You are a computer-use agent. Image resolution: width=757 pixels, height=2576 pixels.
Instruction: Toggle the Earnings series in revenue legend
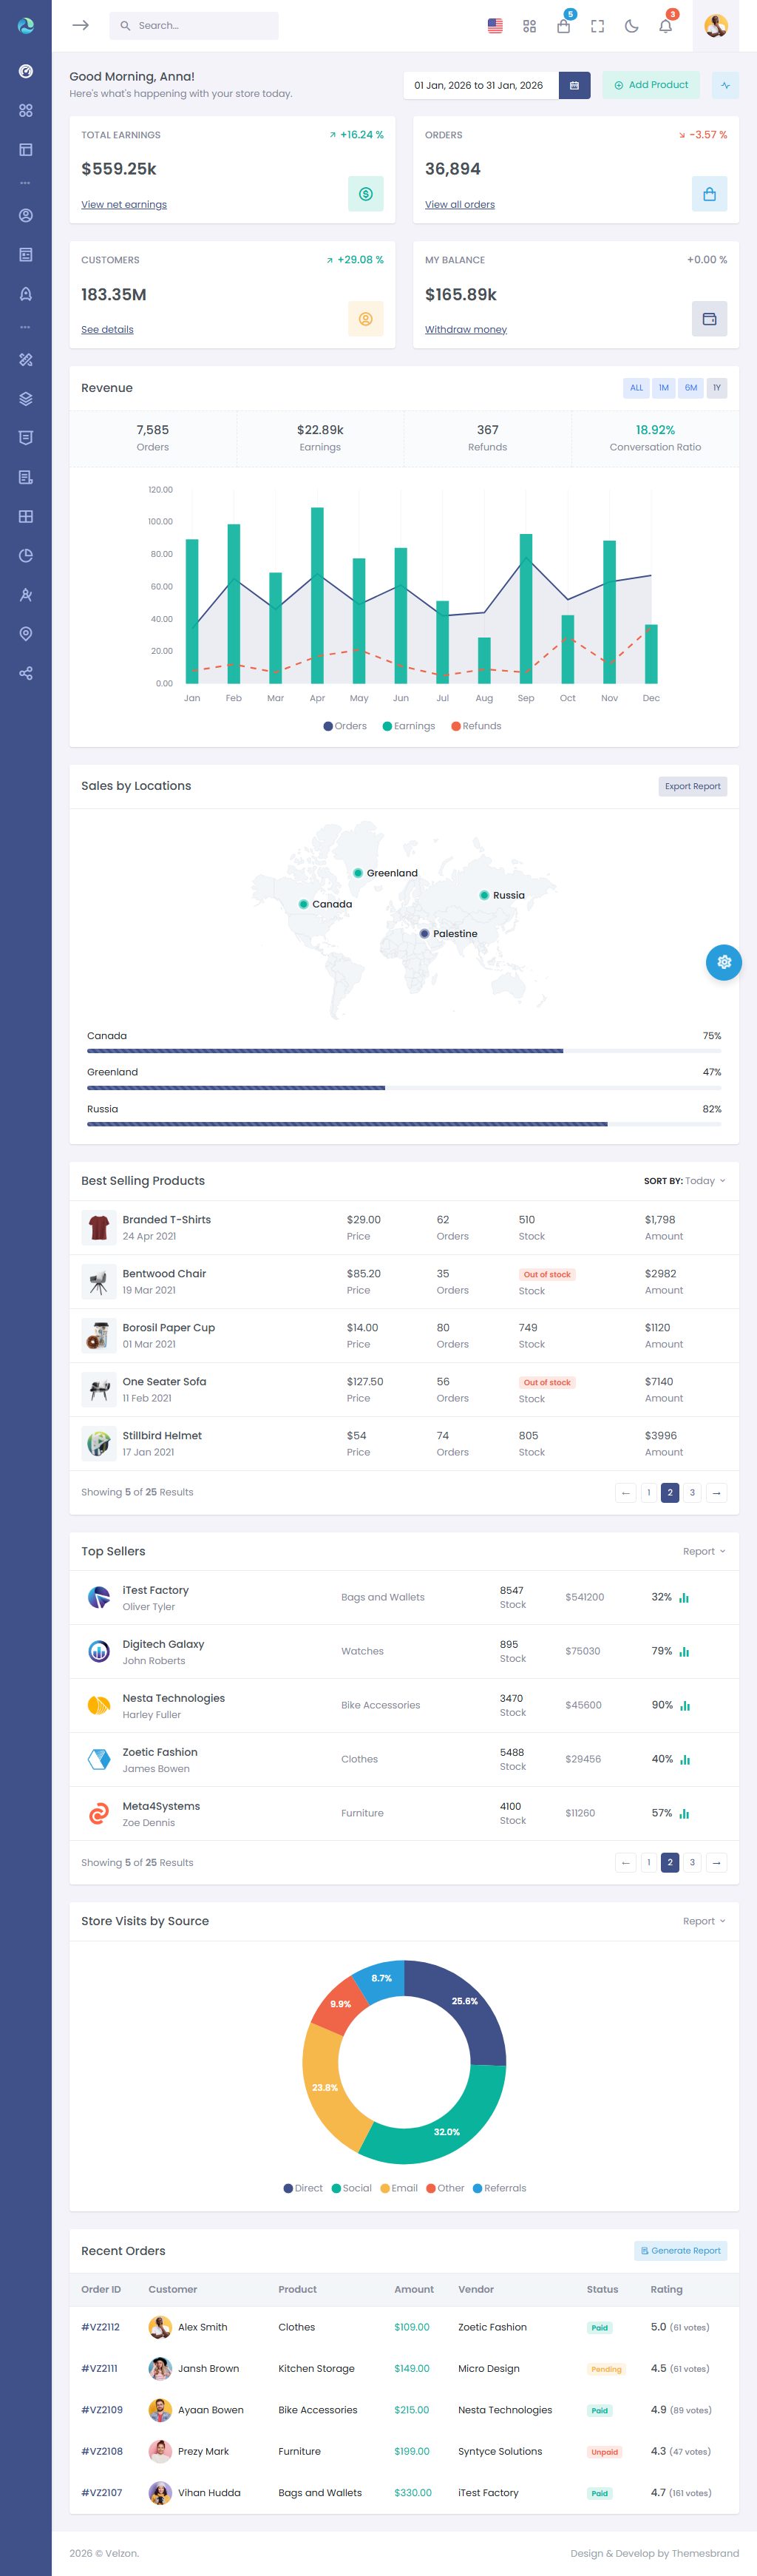(409, 726)
